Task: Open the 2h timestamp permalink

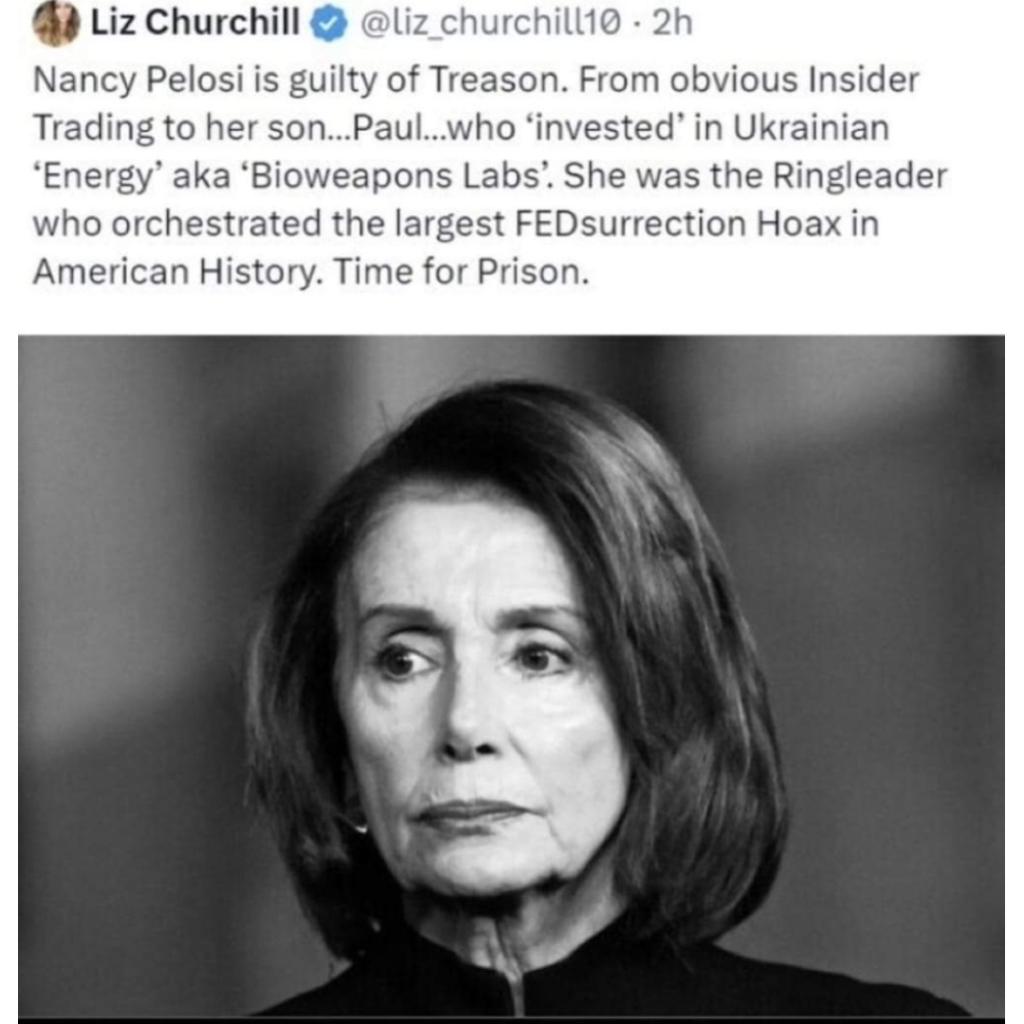Action: click(672, 23)
